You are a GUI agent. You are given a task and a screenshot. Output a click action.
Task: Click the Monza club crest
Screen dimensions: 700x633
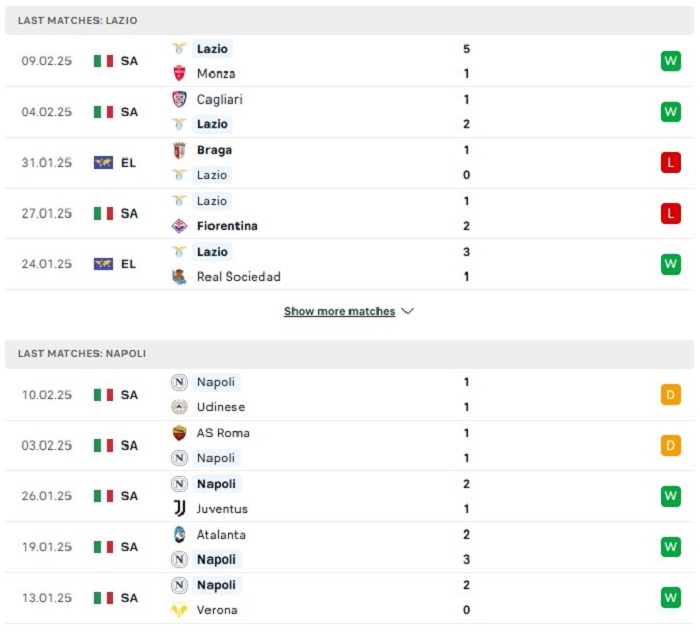(x=179, y=73)
